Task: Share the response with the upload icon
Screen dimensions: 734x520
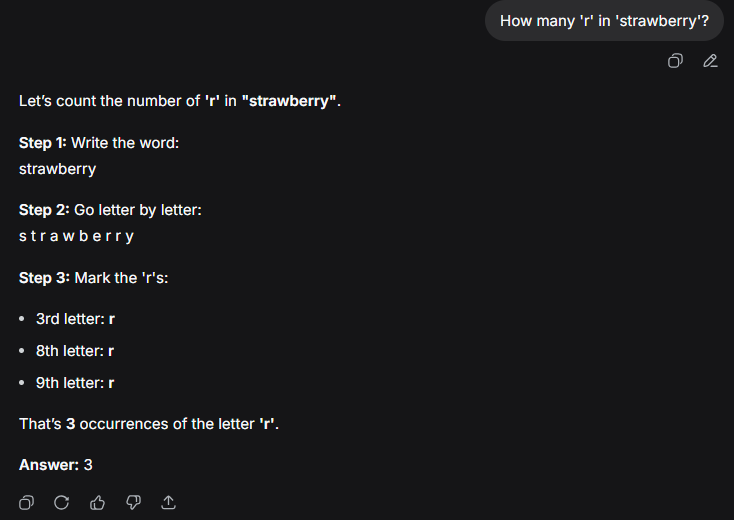Action: click(x=168, y=502)
